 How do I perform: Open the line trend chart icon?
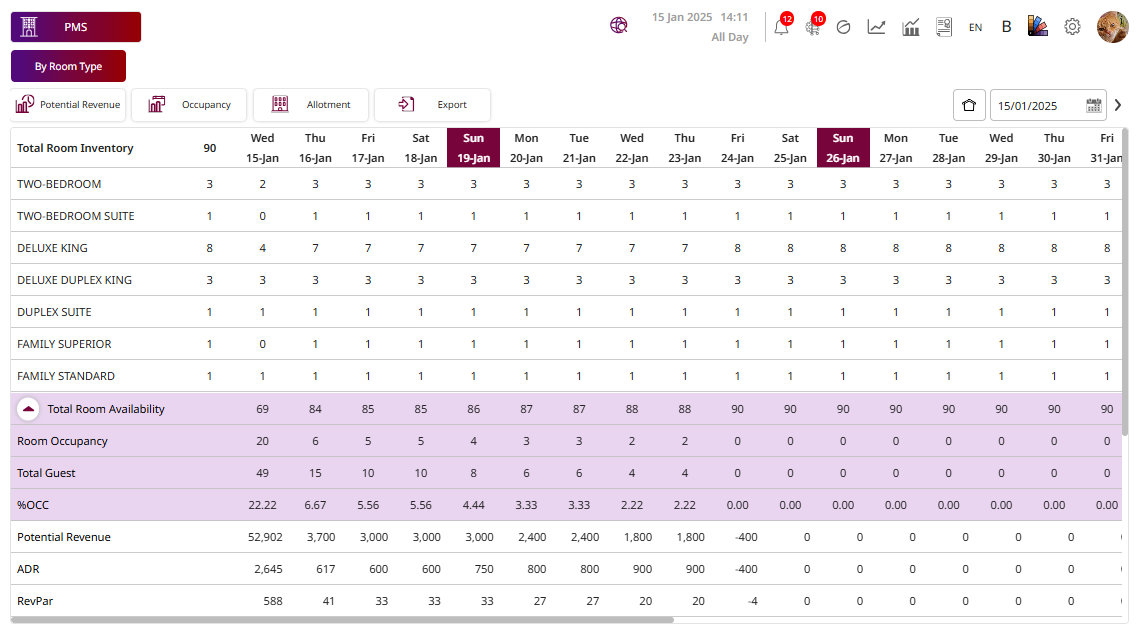coord(876,27)
